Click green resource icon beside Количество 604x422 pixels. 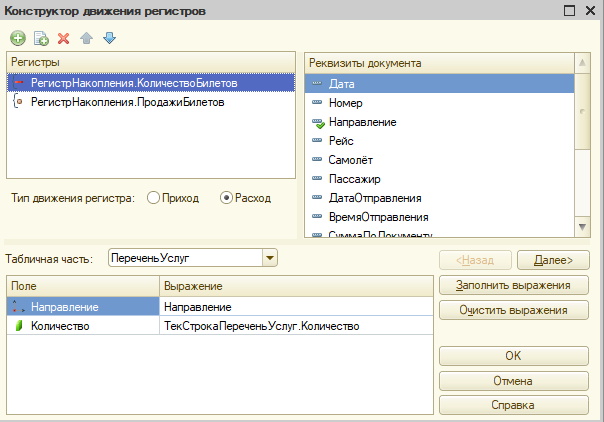pyautogui.click(x=18, y=326)
